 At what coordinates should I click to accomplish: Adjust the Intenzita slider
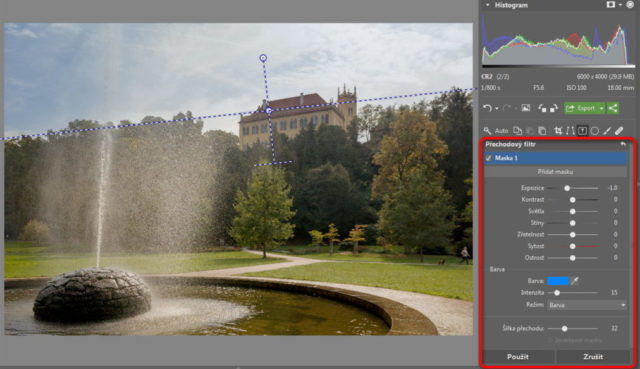tap(572, 293)
